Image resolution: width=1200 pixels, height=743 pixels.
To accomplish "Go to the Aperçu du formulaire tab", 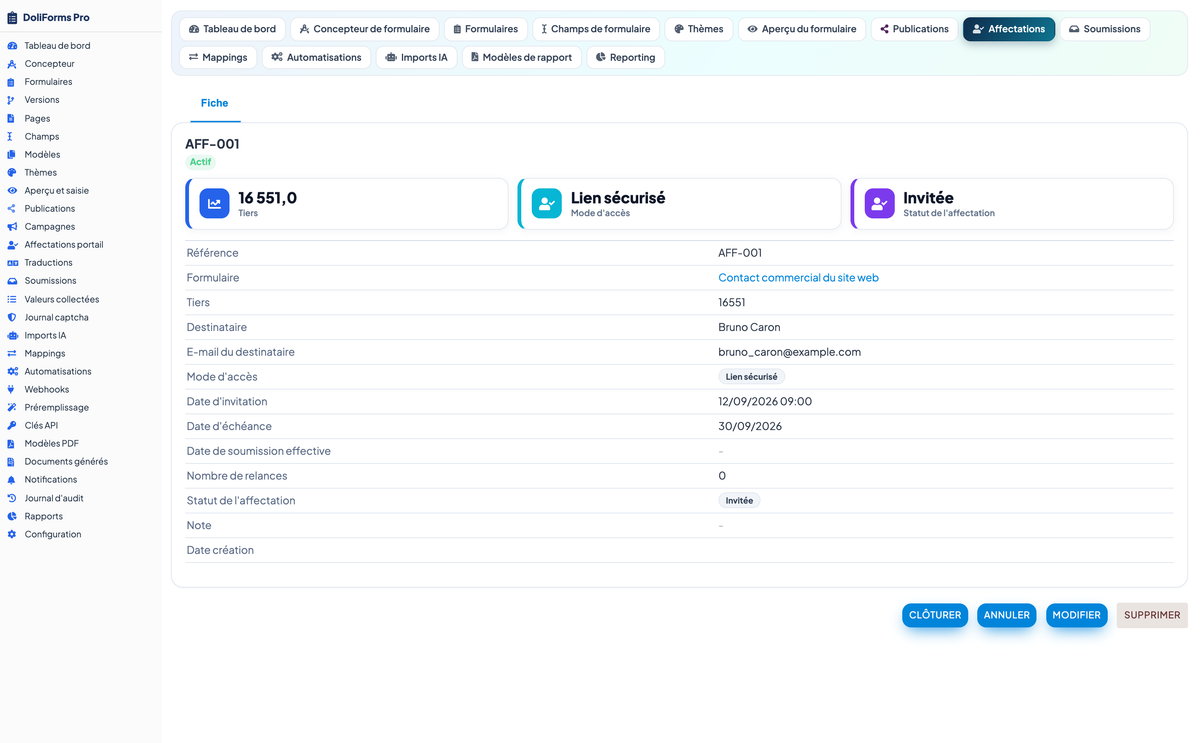I will [x=802, y=29].
